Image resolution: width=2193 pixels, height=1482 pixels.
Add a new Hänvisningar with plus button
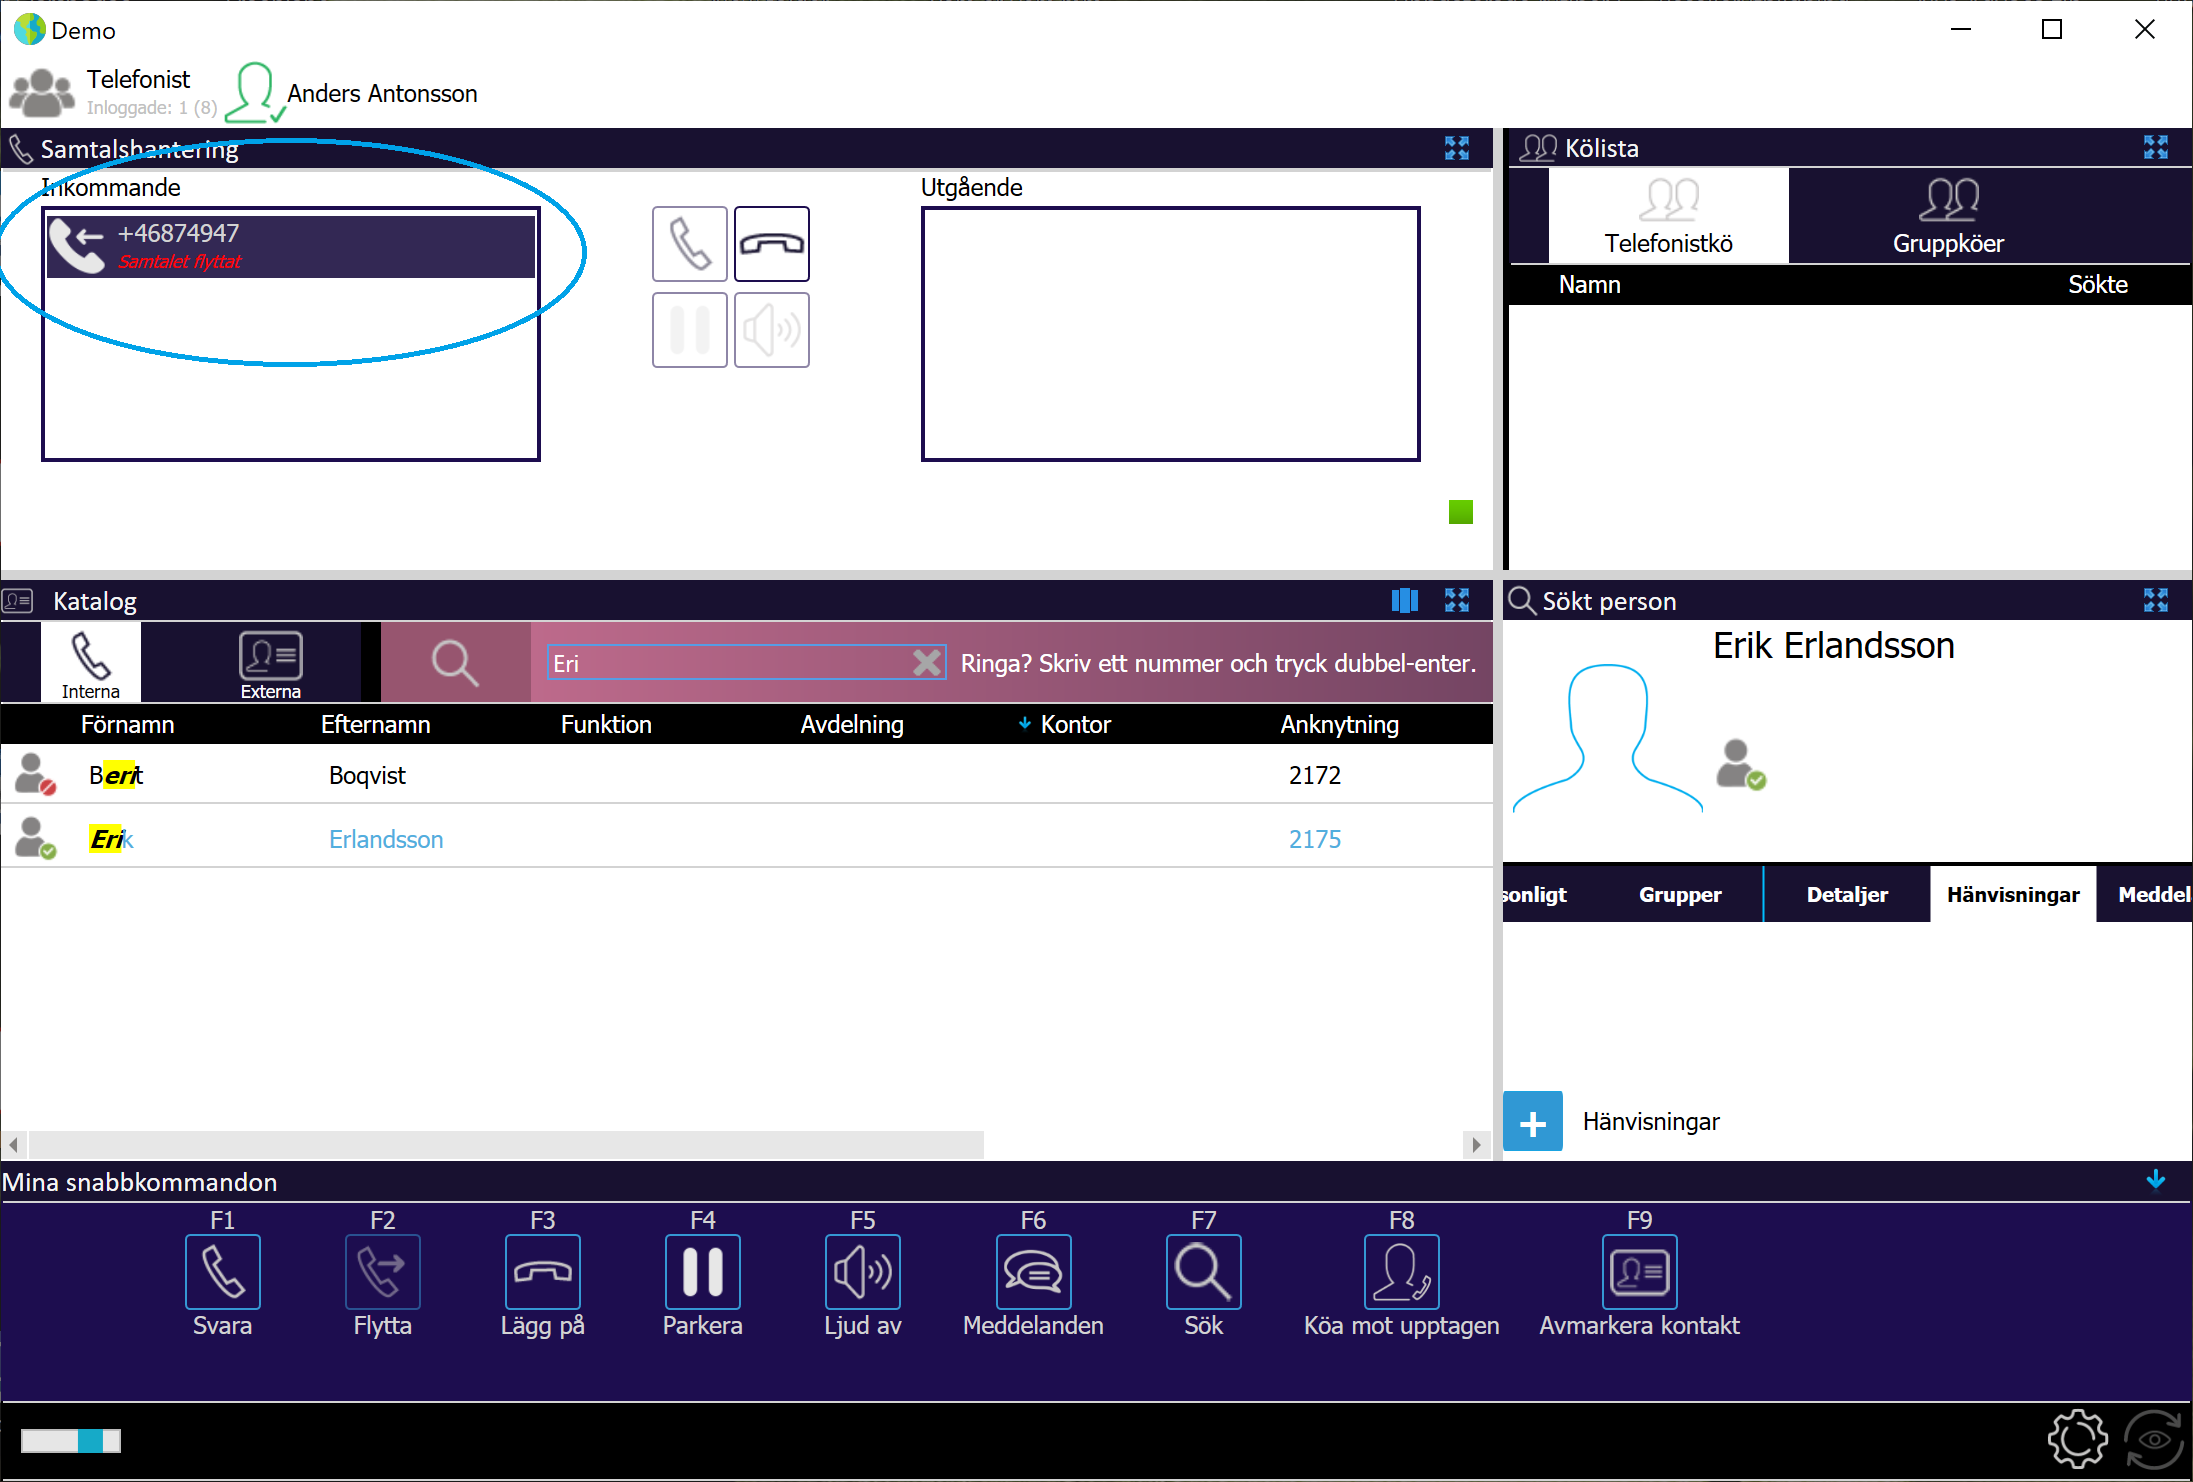tap(1532, 1122)
